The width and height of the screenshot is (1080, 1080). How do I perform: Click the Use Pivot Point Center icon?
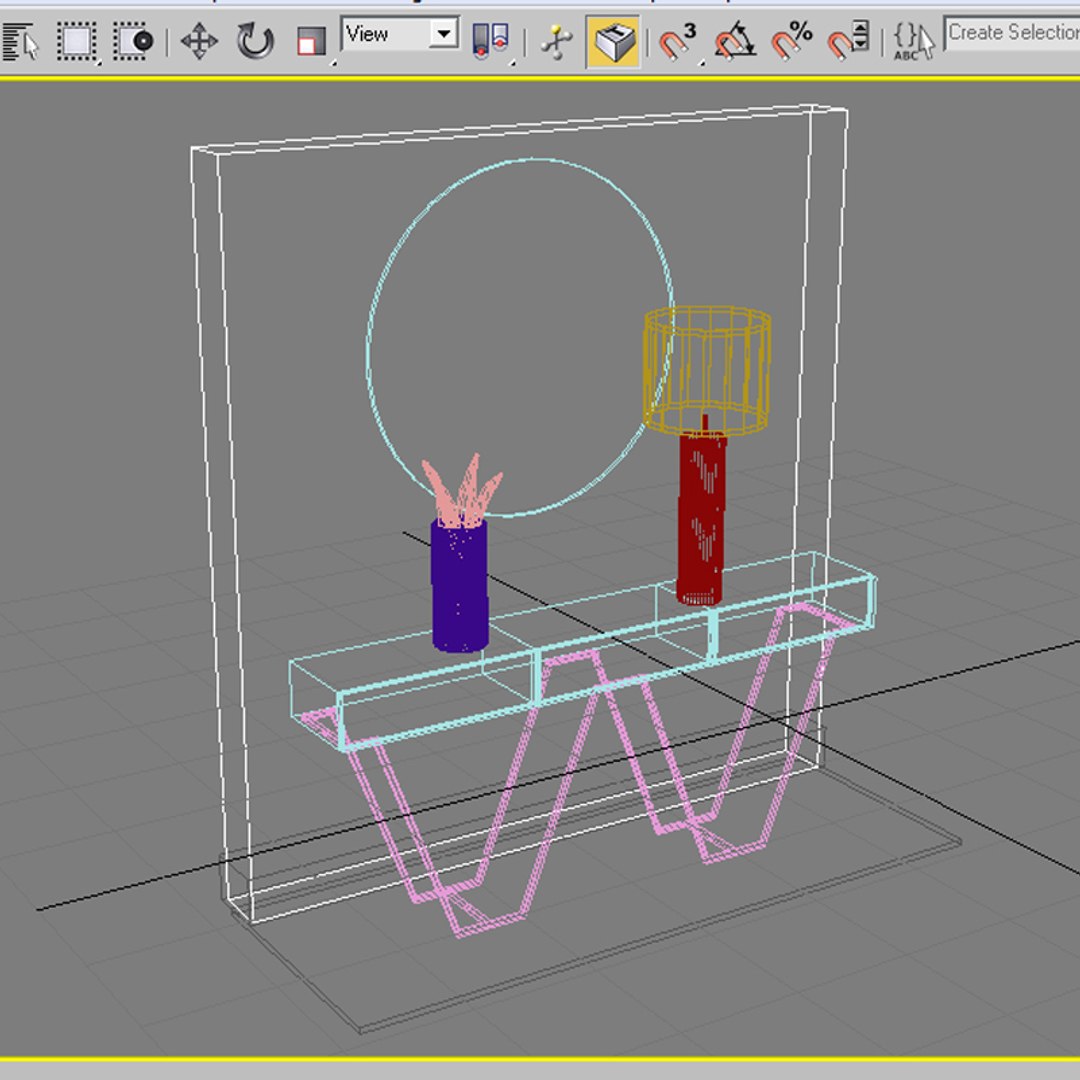[491, 41]
